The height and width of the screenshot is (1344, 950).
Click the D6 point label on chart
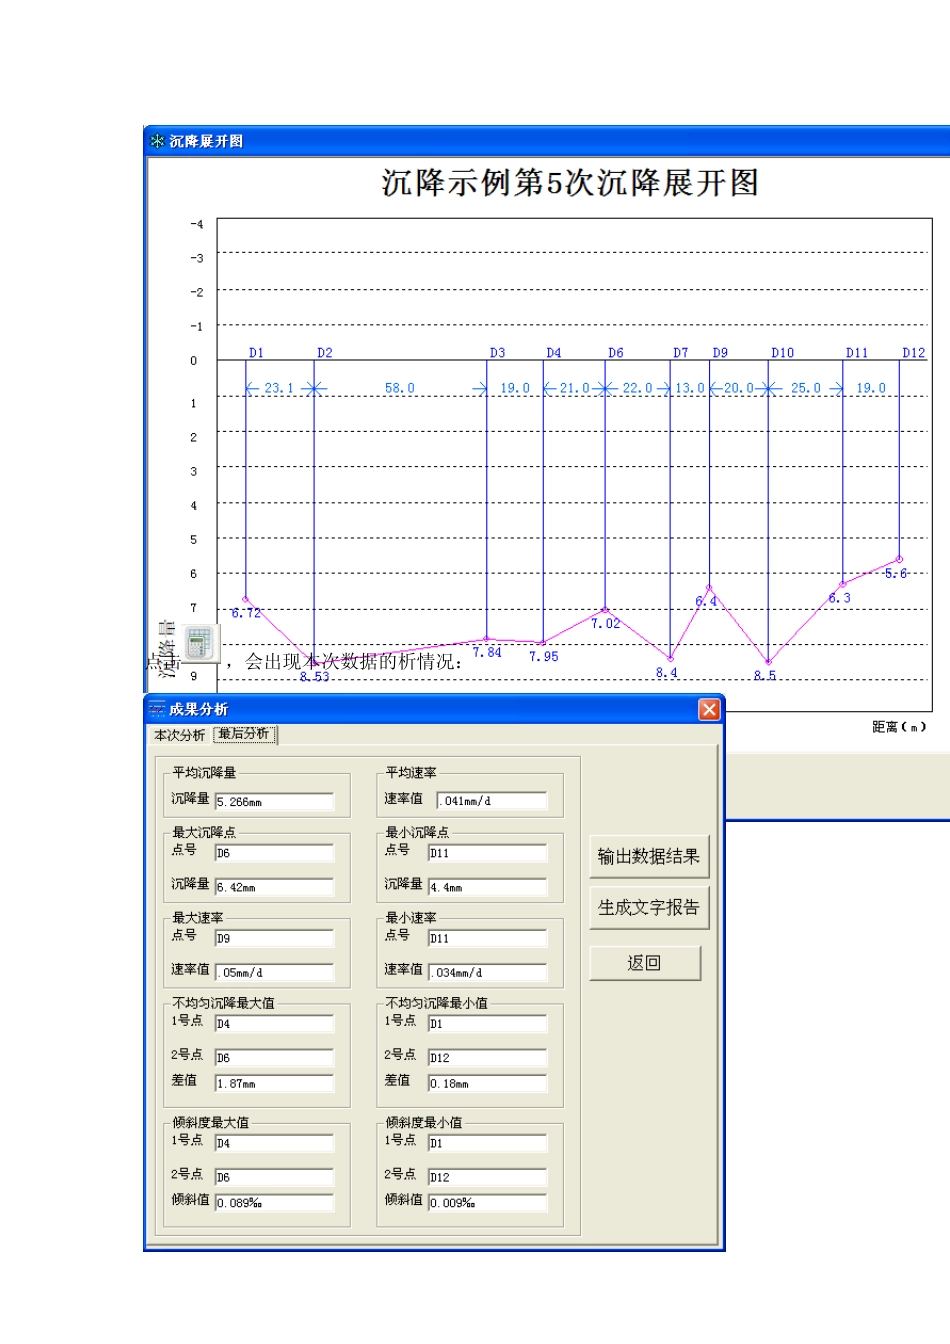coord(615,353)
